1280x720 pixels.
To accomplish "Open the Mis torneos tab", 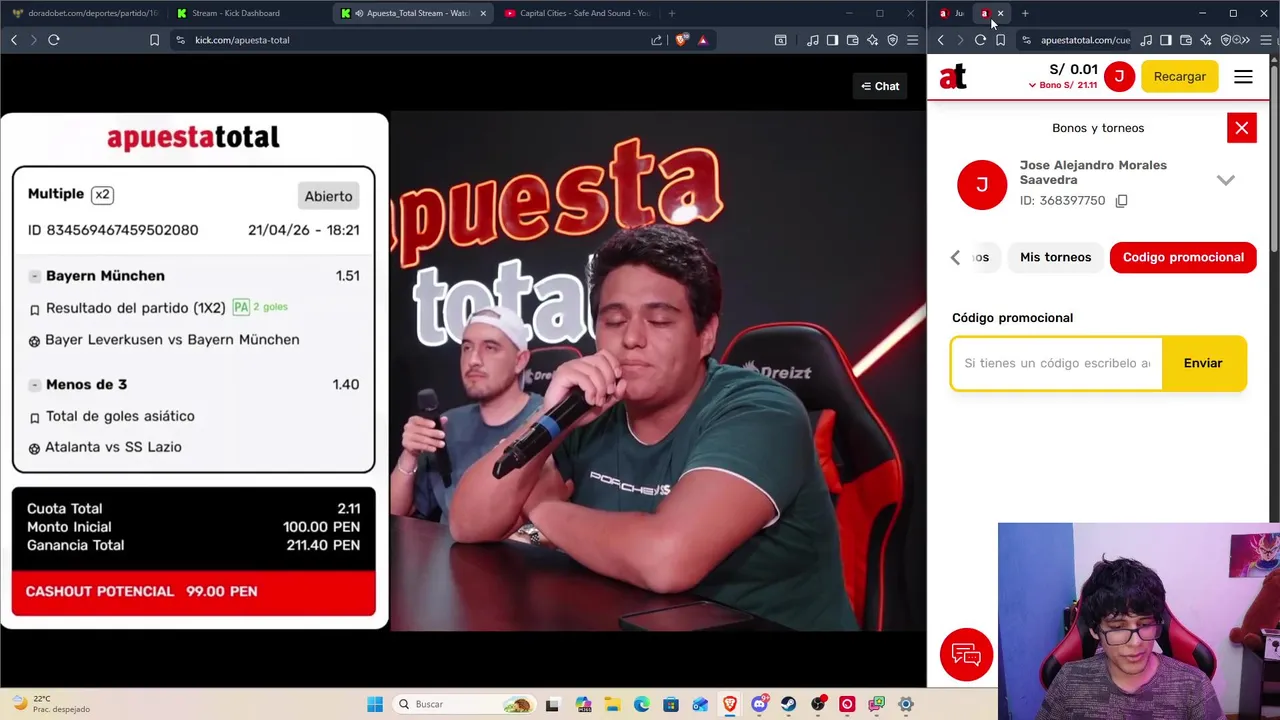I will tap(1055, 257).
